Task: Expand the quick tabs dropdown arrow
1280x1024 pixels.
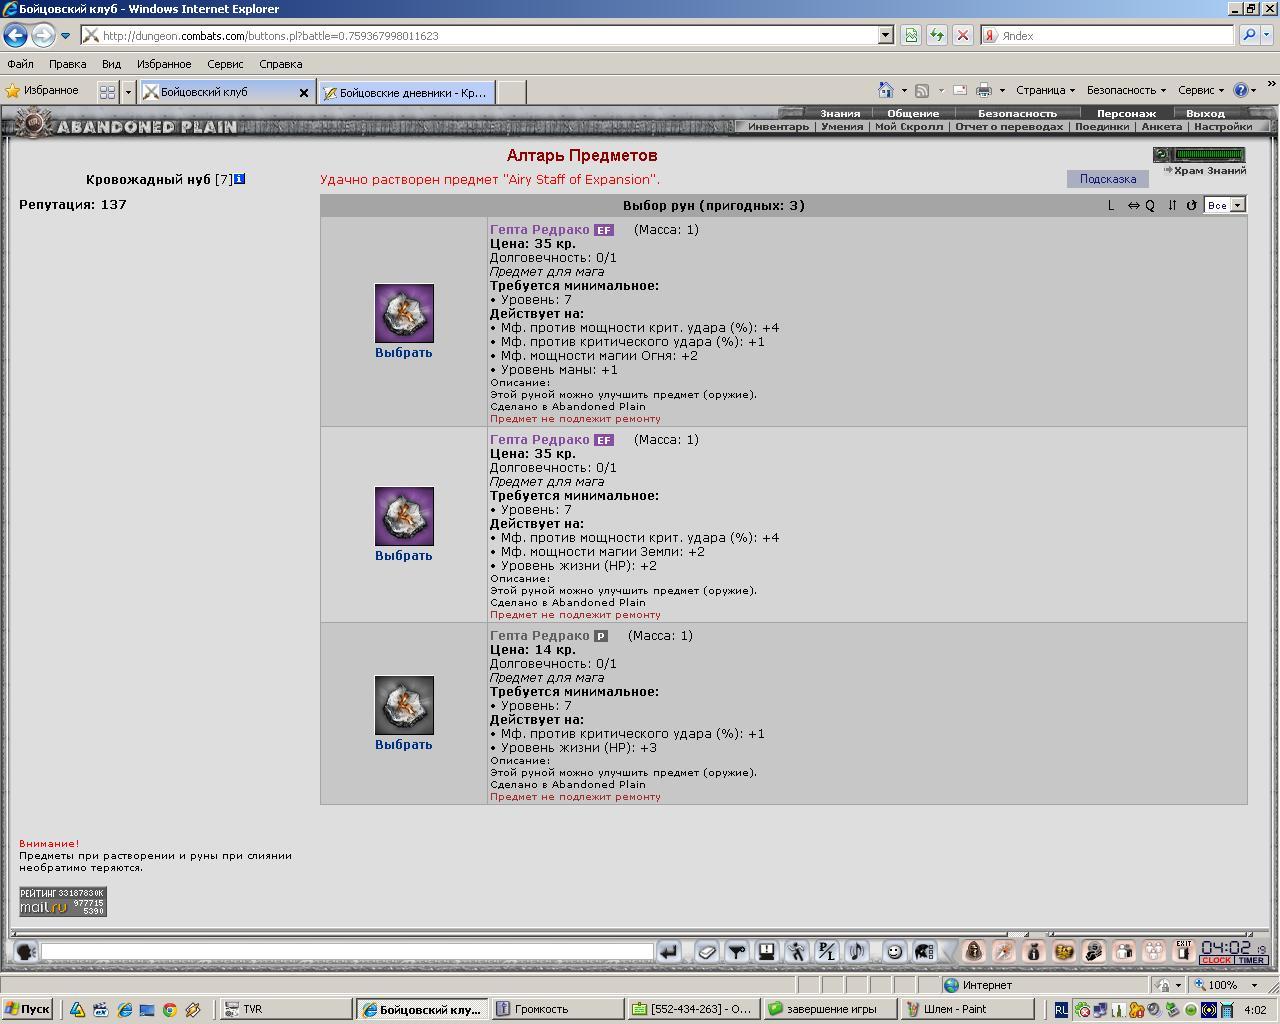Action: [128, 91]
